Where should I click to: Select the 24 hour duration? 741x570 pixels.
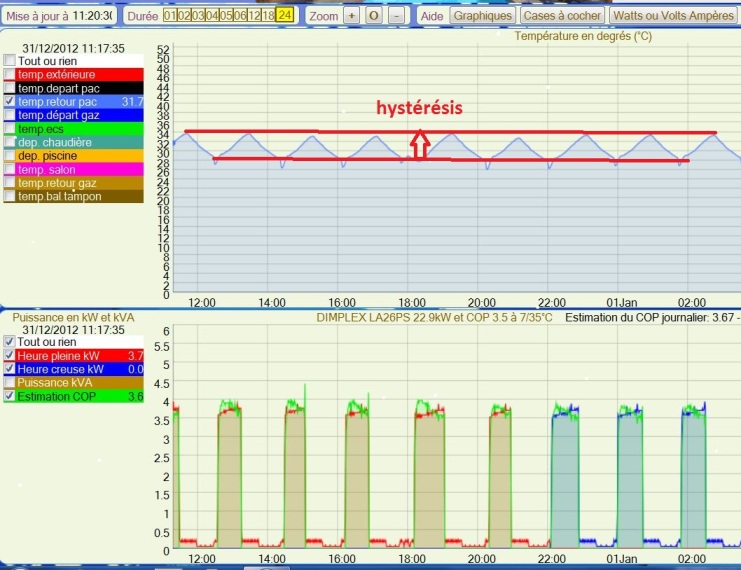(285, 16)
